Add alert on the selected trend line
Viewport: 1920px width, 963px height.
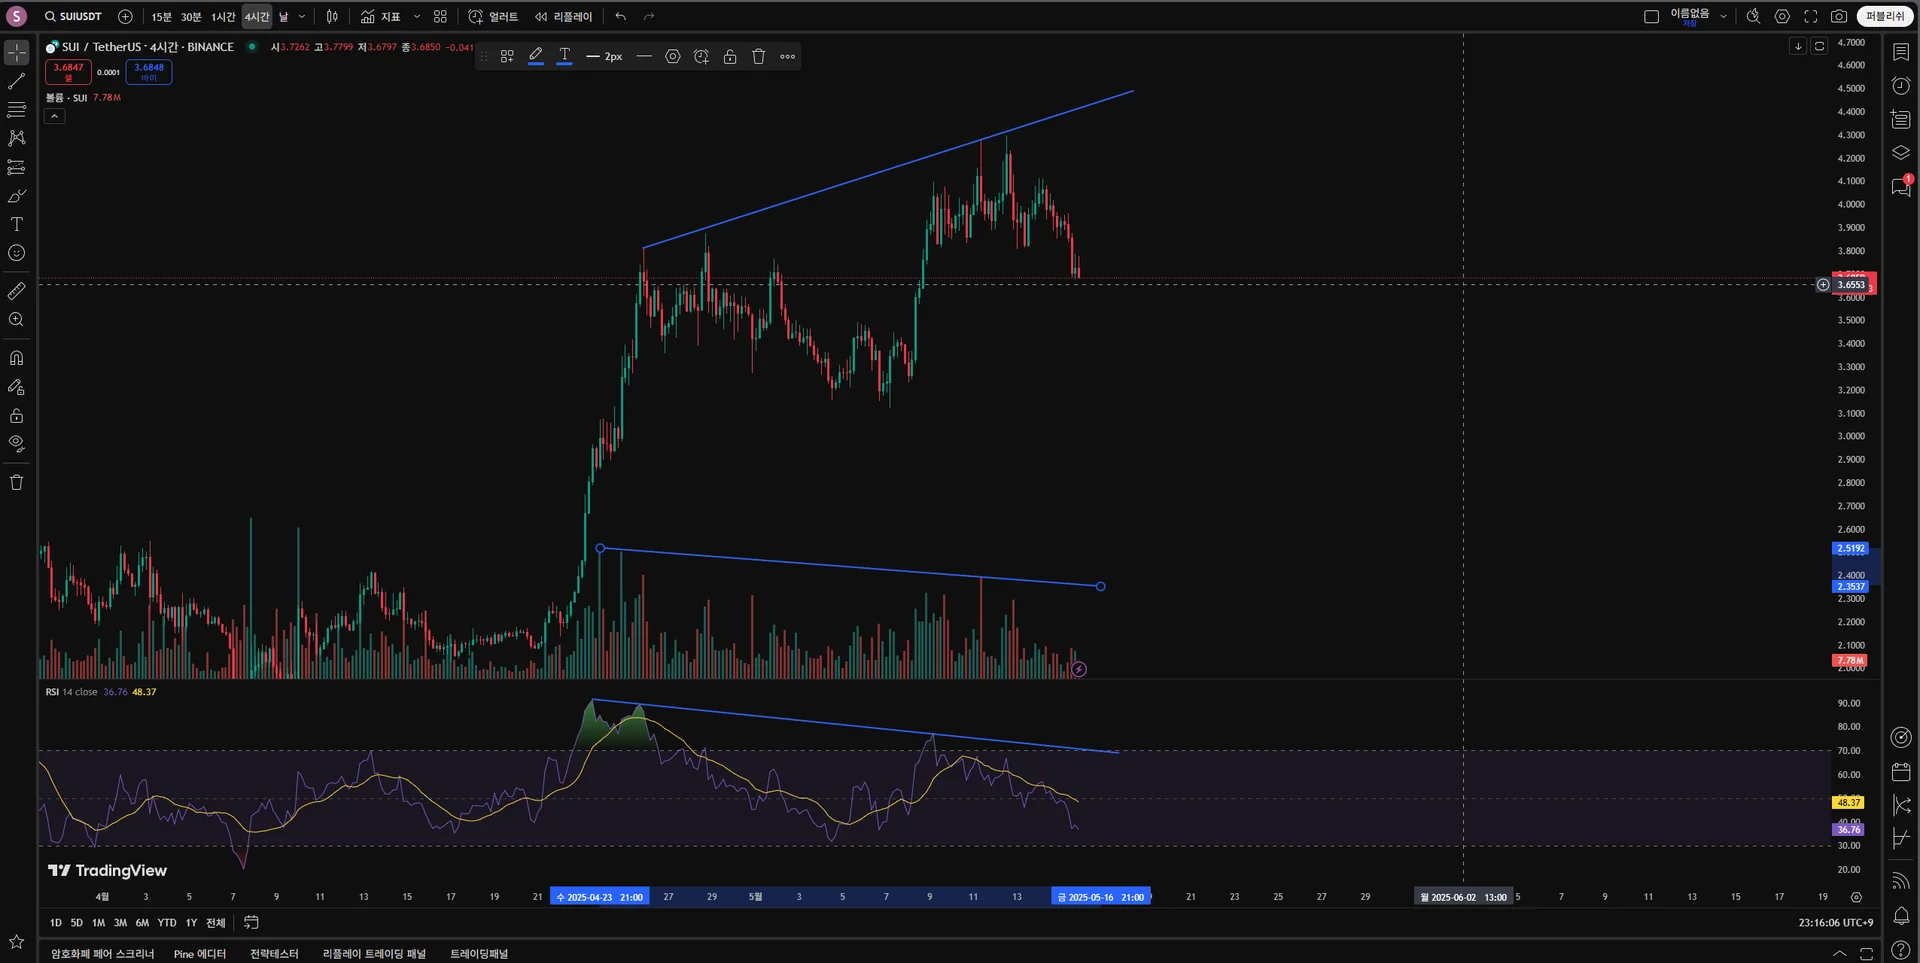[702, 57]
